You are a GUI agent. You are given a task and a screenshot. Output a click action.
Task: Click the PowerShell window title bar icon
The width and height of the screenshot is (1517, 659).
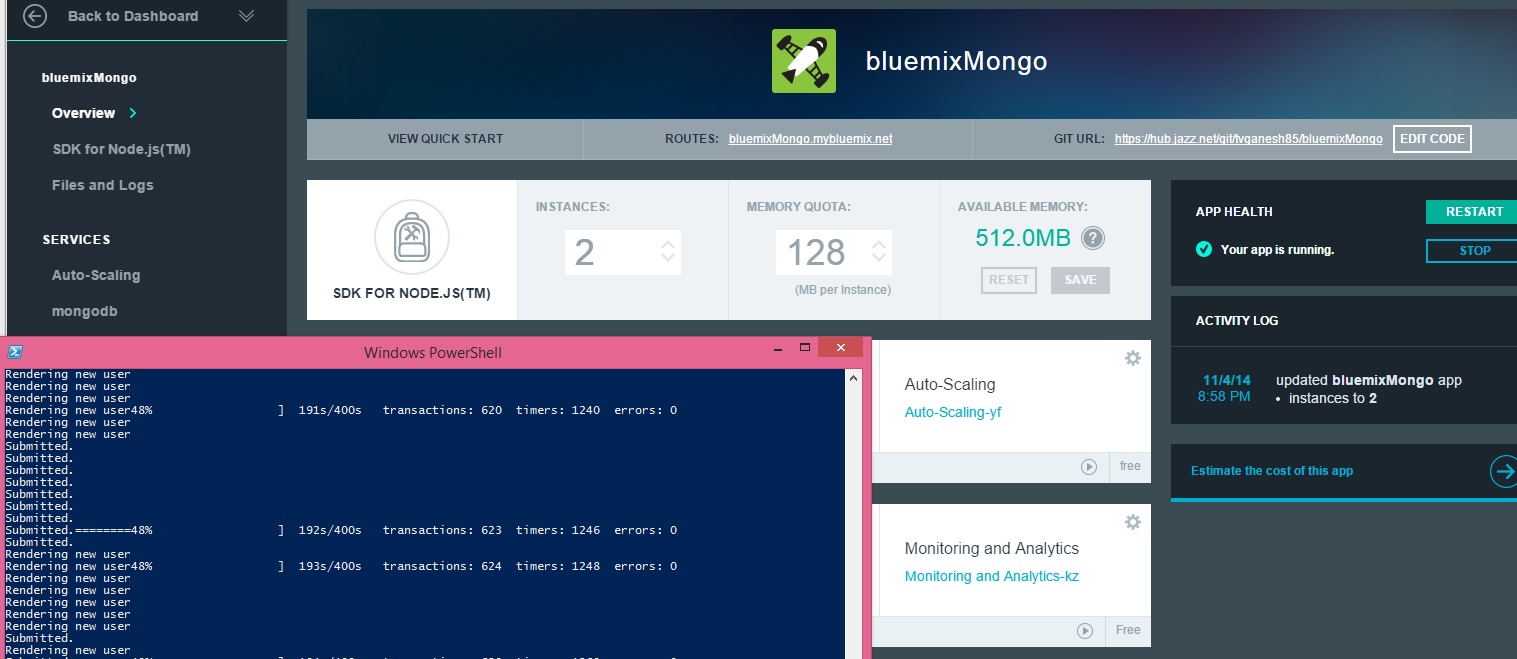pyautogui.click(x=15, y=352)
